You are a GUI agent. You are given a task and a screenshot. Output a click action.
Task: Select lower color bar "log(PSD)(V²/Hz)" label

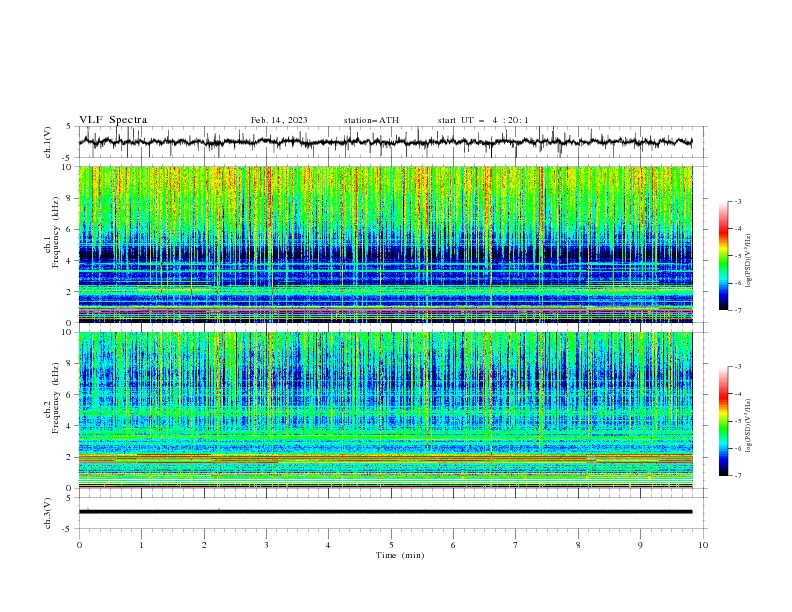tap(749, 426)
